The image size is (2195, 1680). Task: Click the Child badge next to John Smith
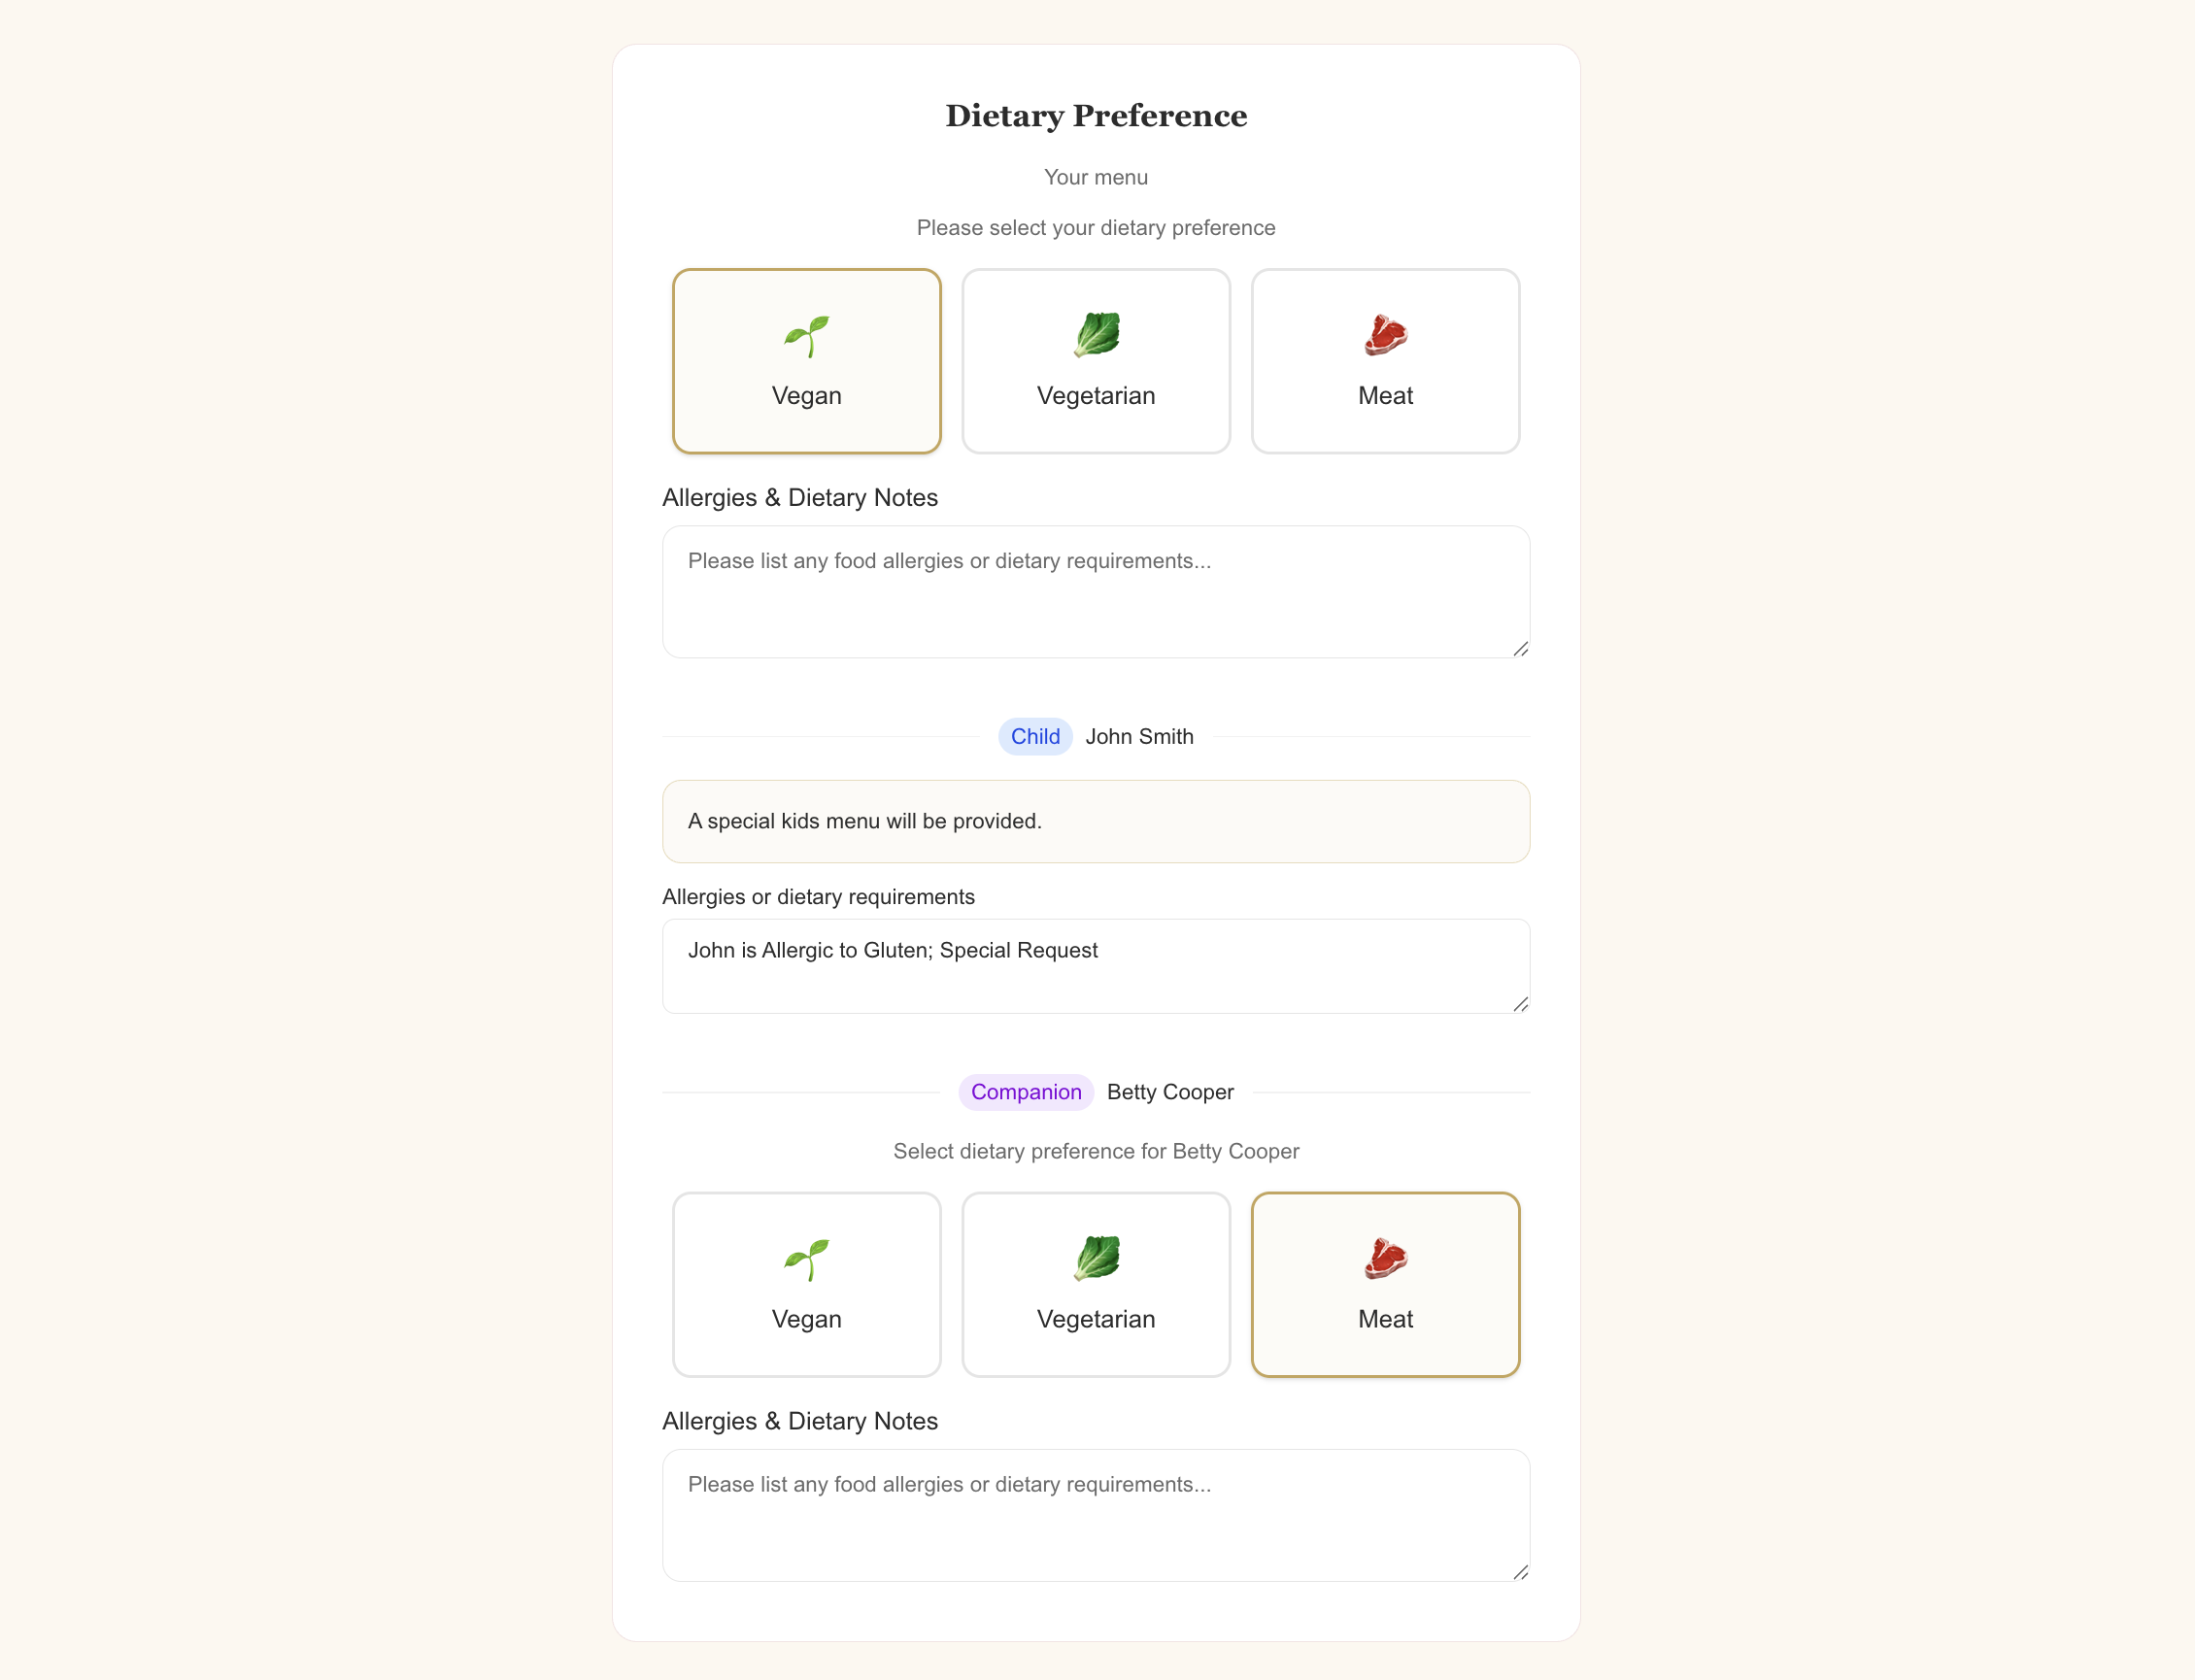coord(1034,736)
